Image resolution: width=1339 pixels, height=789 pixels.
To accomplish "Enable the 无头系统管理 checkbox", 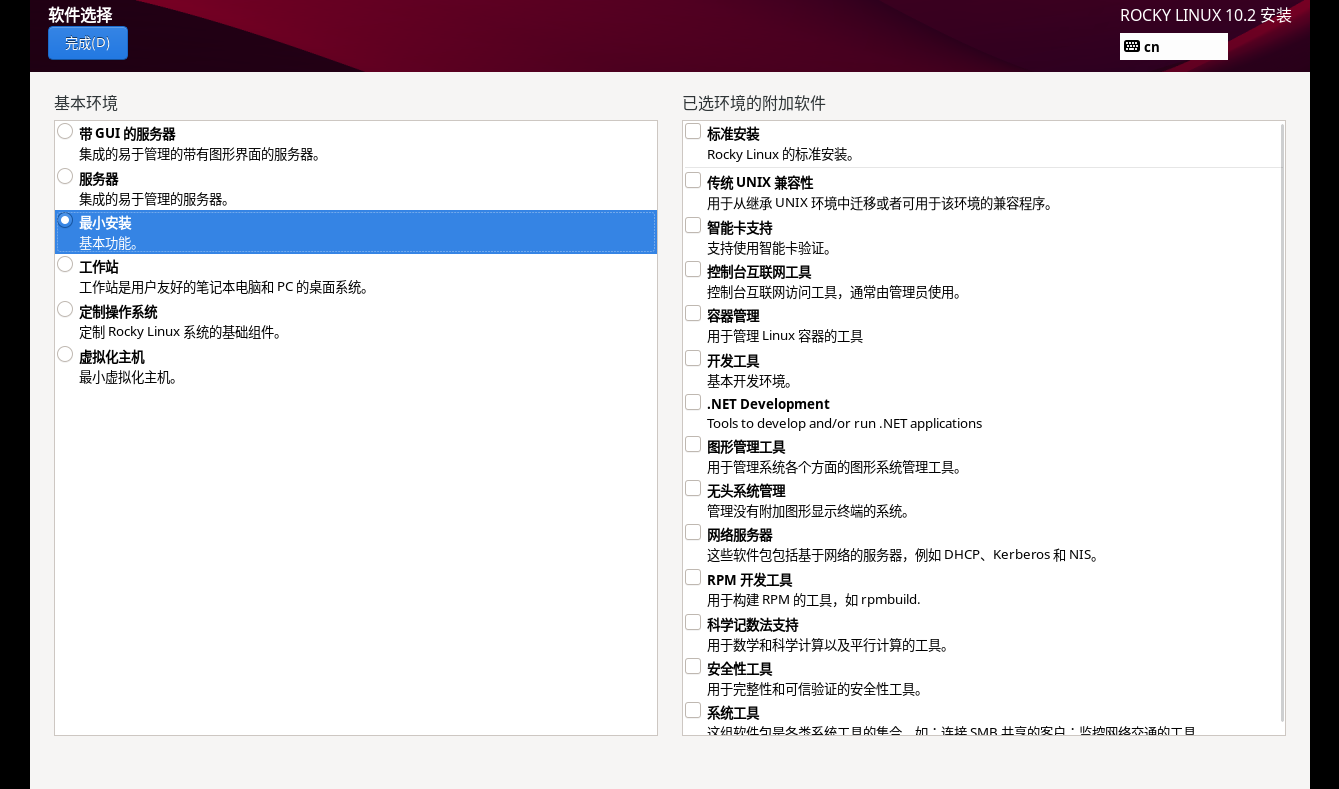I will [x=693, y=488].
